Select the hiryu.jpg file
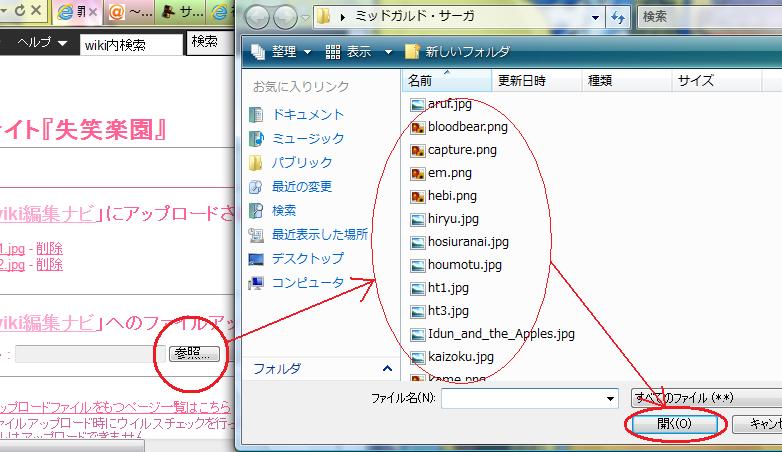The image size is (782, 452). (x=453, y=219)
